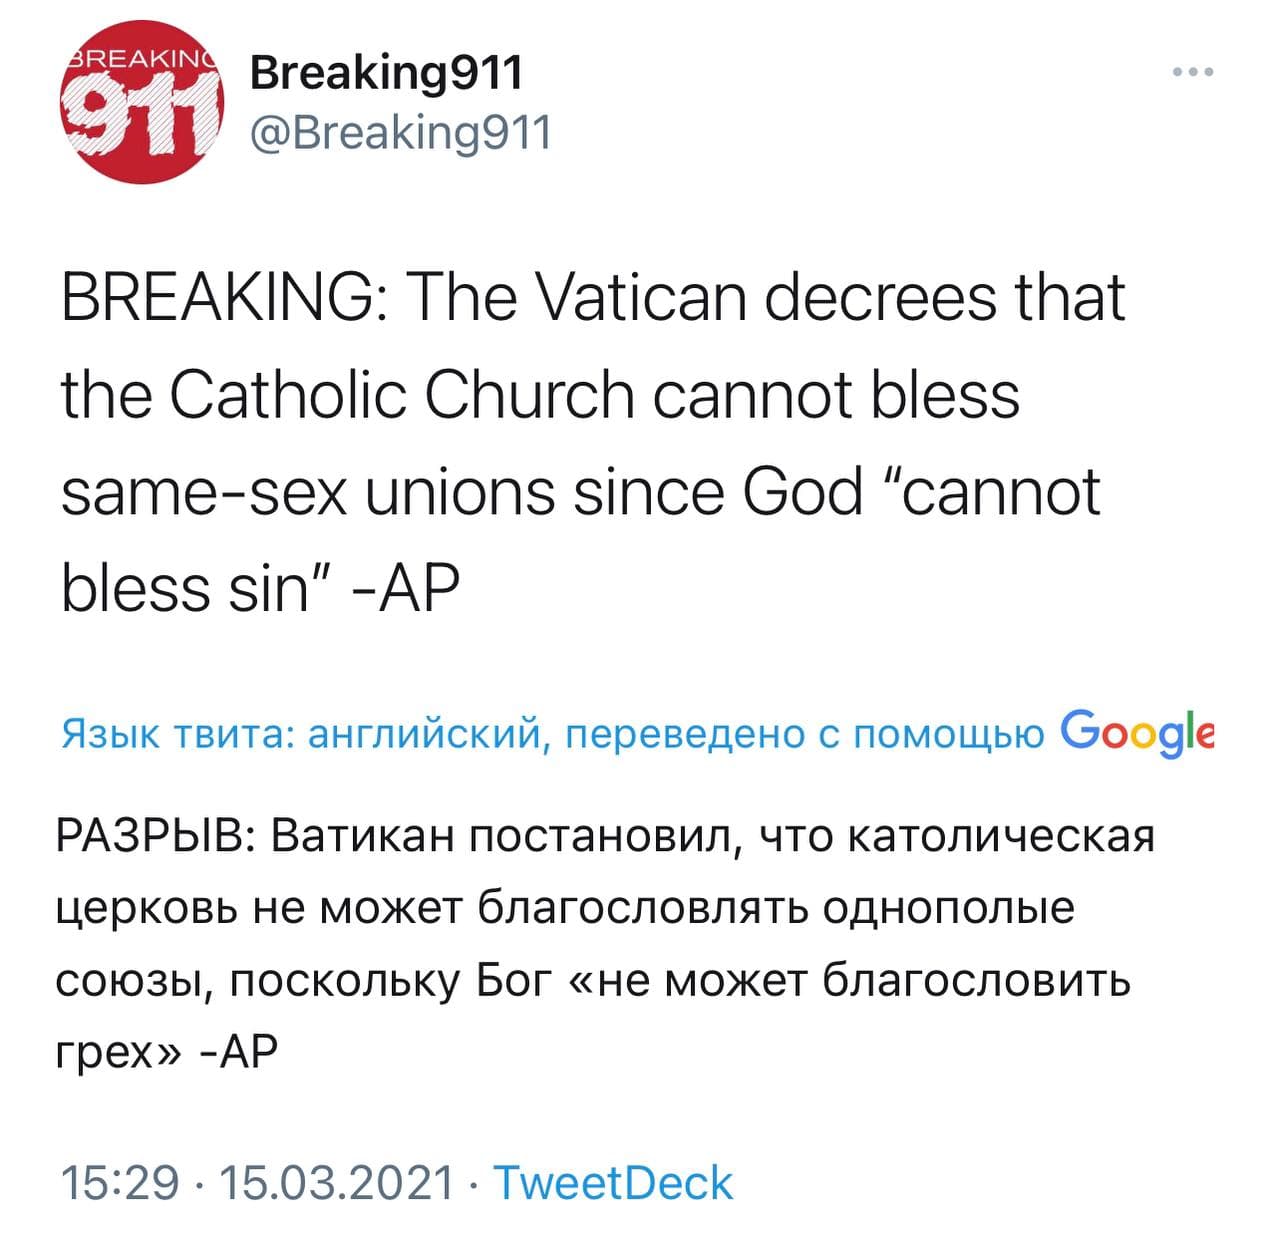The height and width of the screenshot is (1236, 1280).
Task: Click the 'Язык твита: английский' translation notice
Action: [x=300, y=735]
